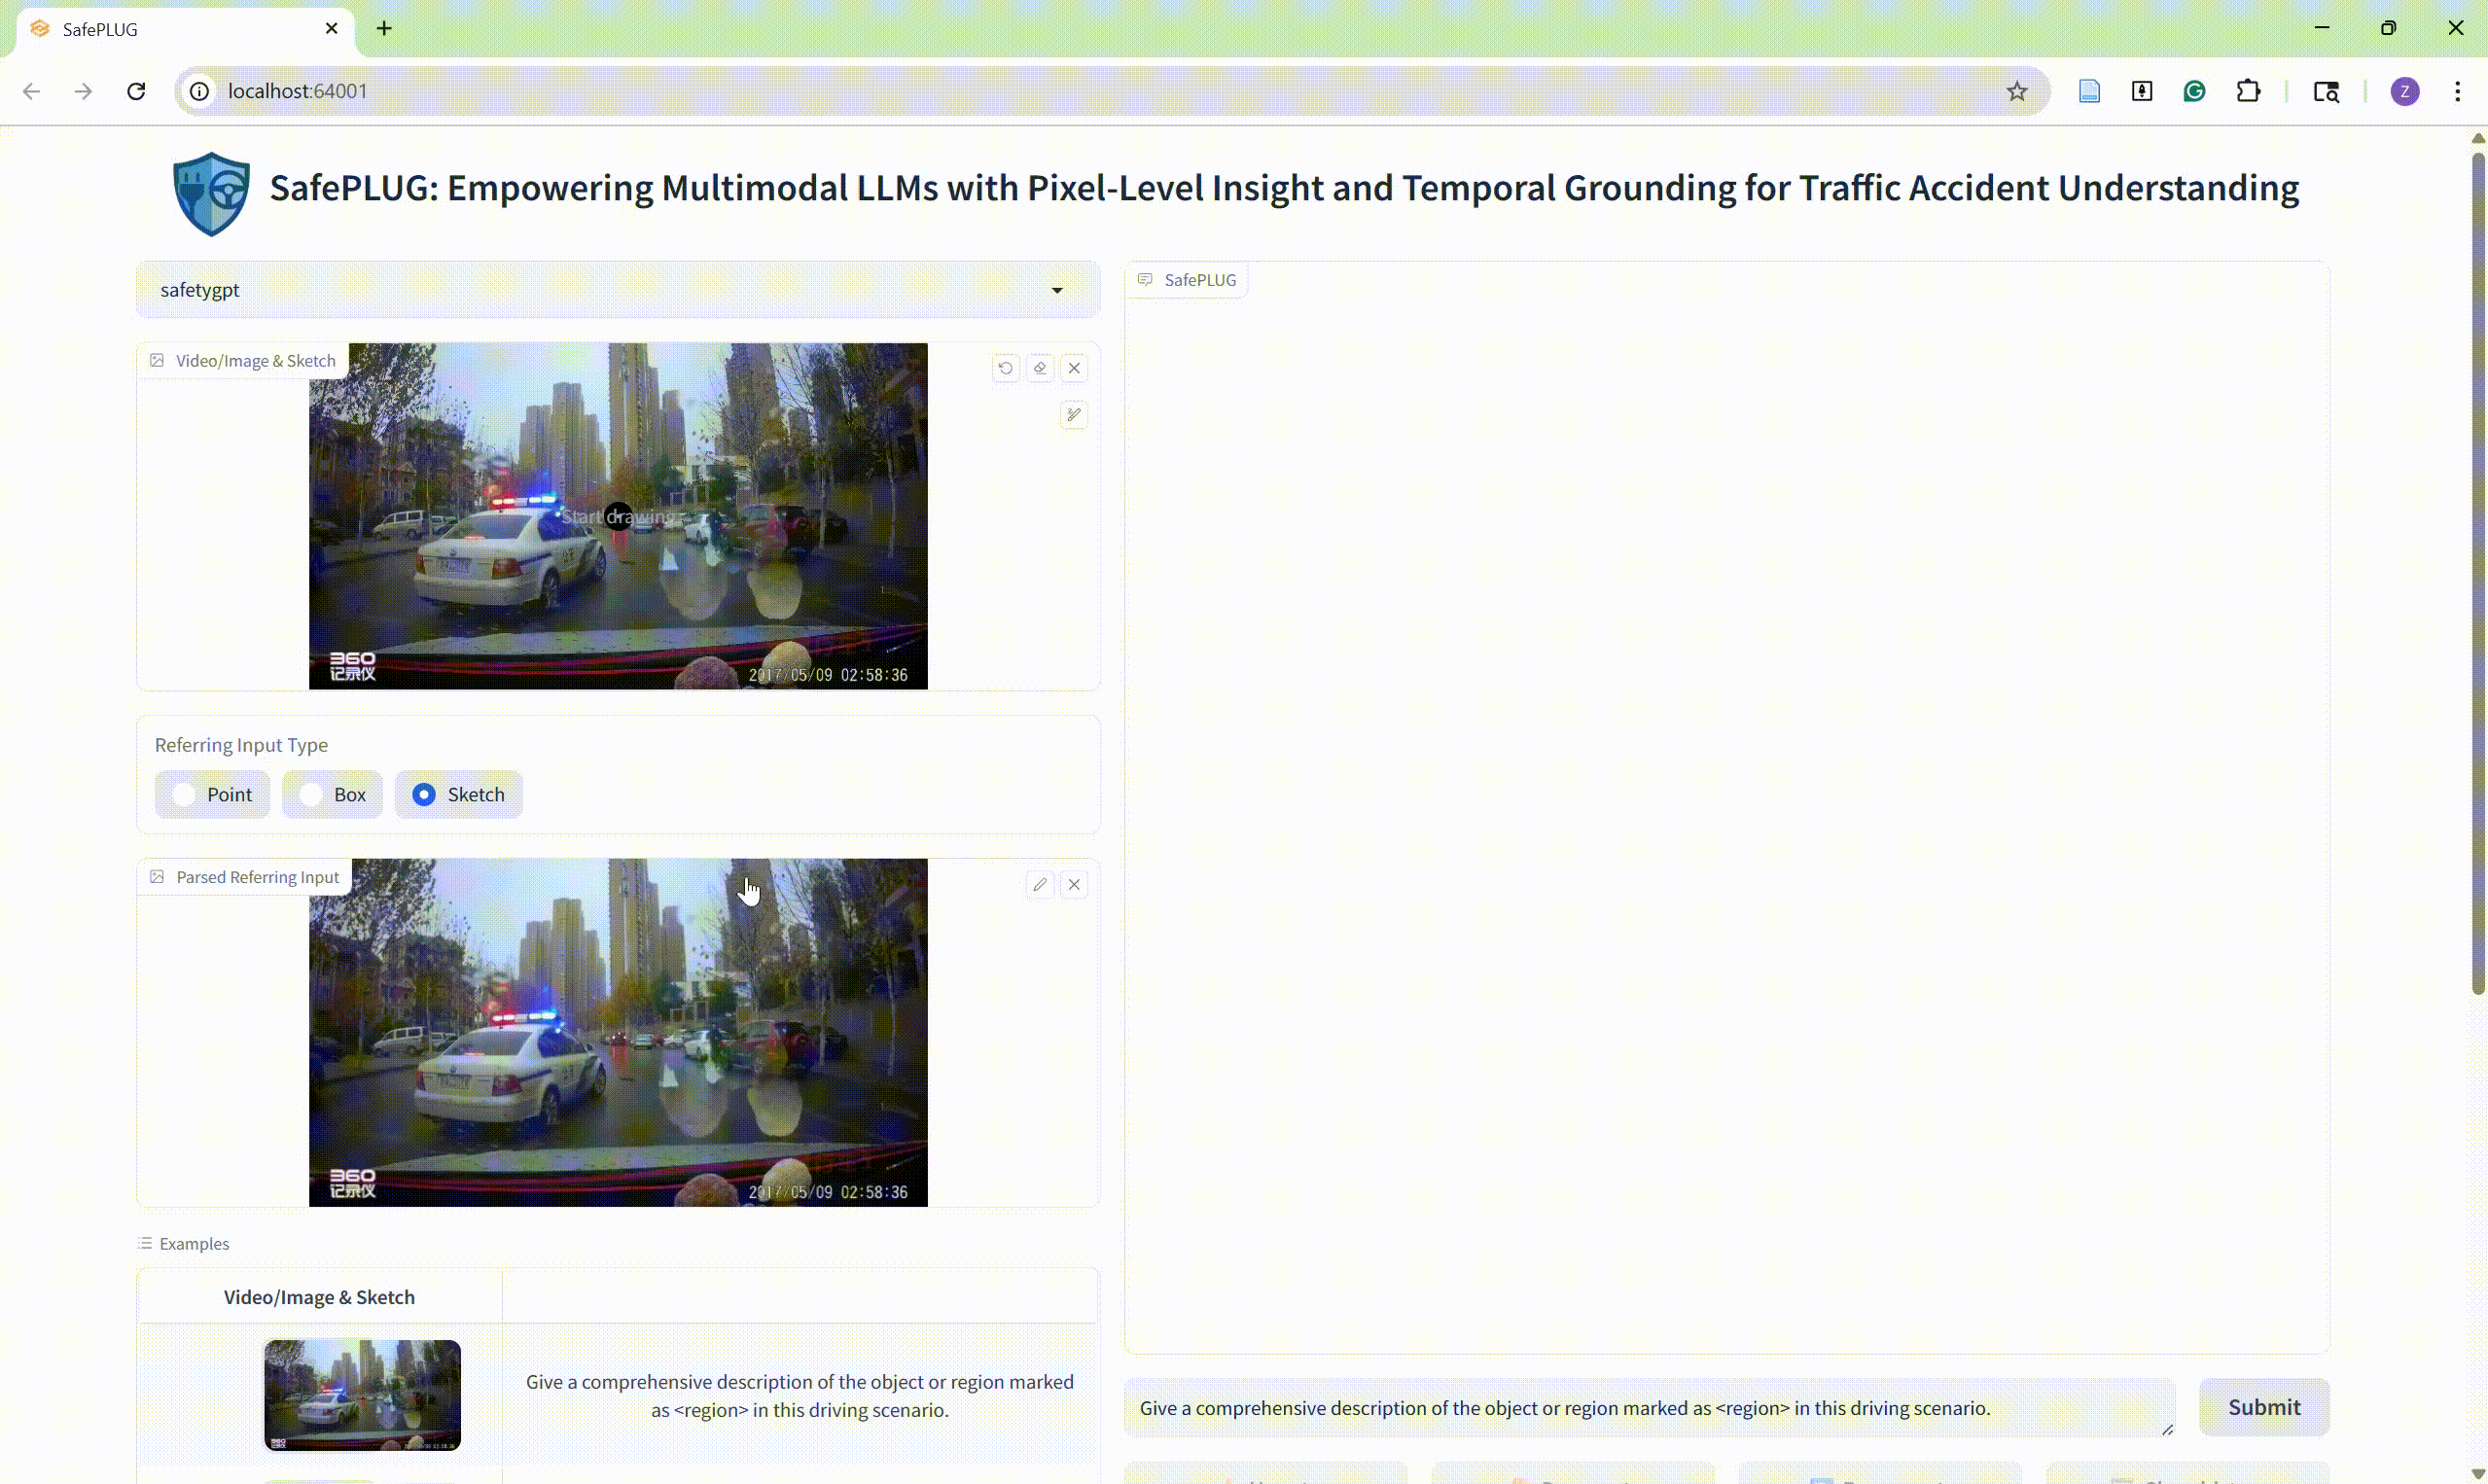Bookmark this page with the star icon
The height and width of the screenshot is (1484, 2488).
click(2016, 91)
